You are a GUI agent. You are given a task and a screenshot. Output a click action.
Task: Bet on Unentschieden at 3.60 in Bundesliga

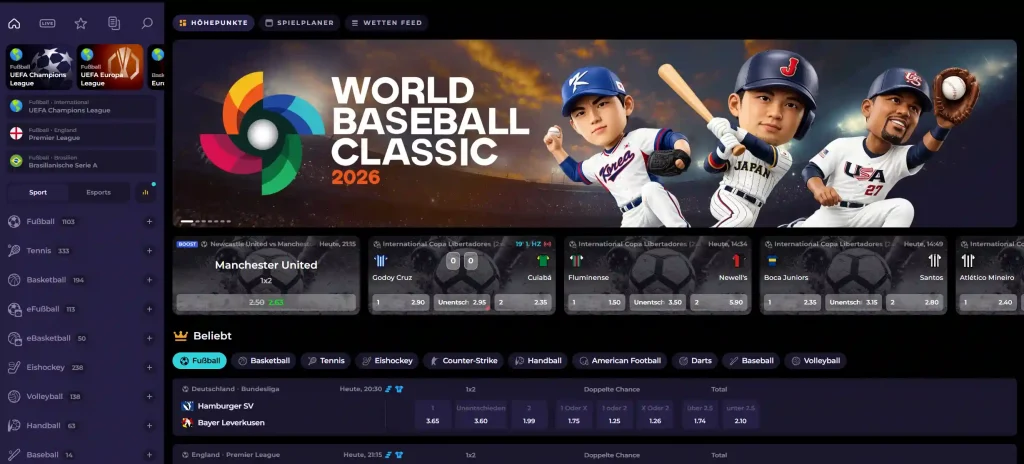coord(481,414)
